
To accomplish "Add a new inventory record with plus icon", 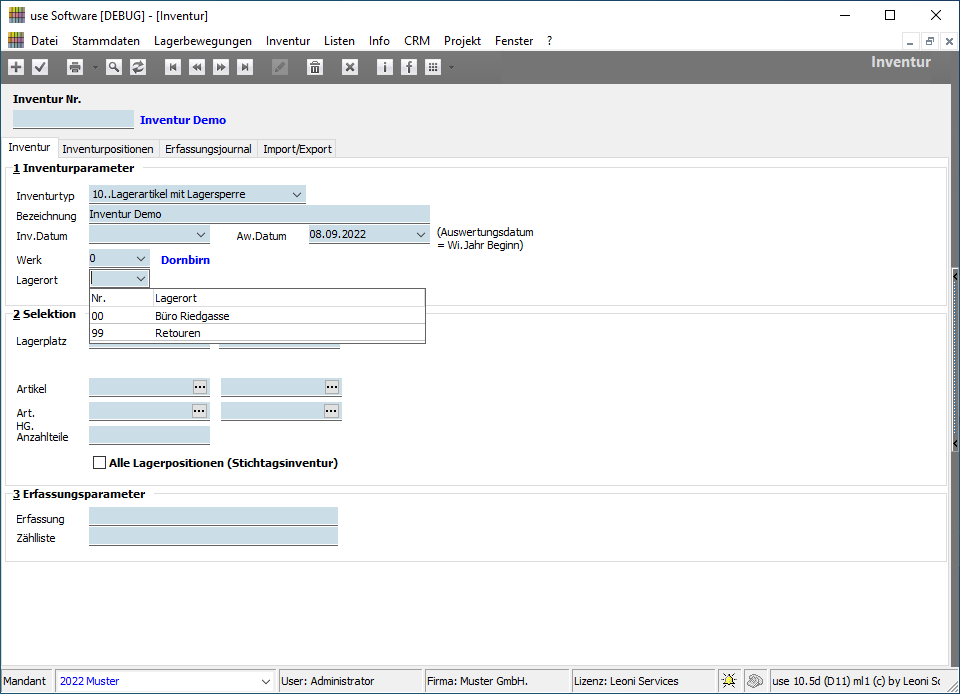I will point(17,67).
